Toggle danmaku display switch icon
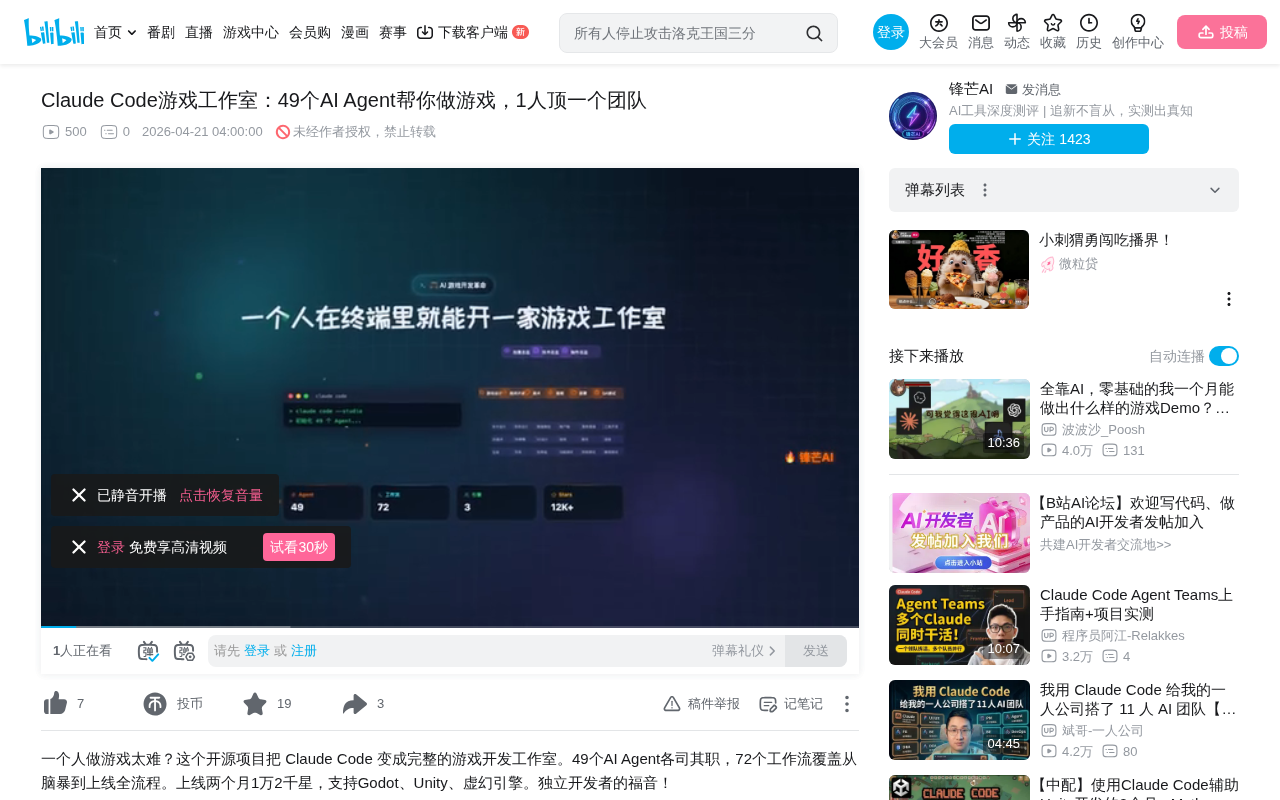The height and width of the screenshot is (800, 1280). 148,651
